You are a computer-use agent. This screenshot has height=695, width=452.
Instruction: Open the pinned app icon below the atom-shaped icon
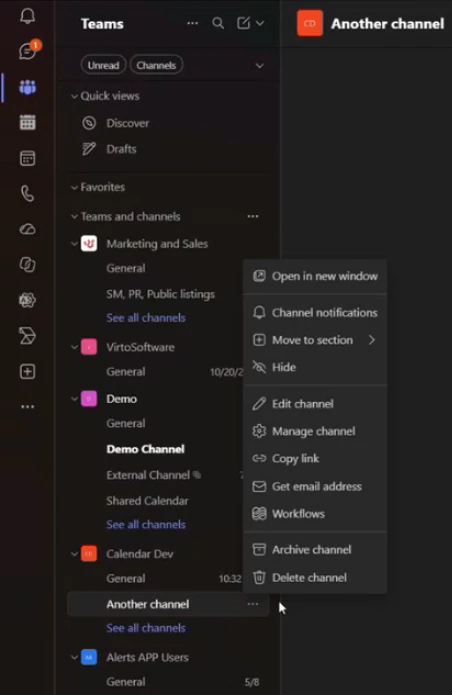point(27,336)
